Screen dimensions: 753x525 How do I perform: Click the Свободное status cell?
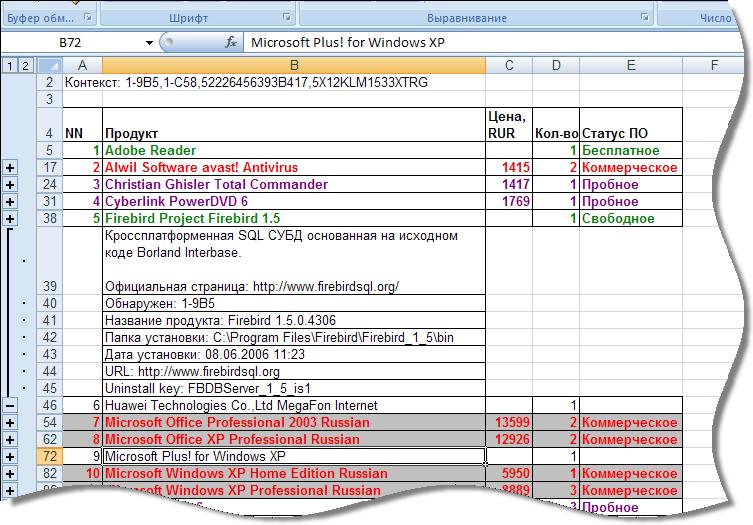click(631, 219)
